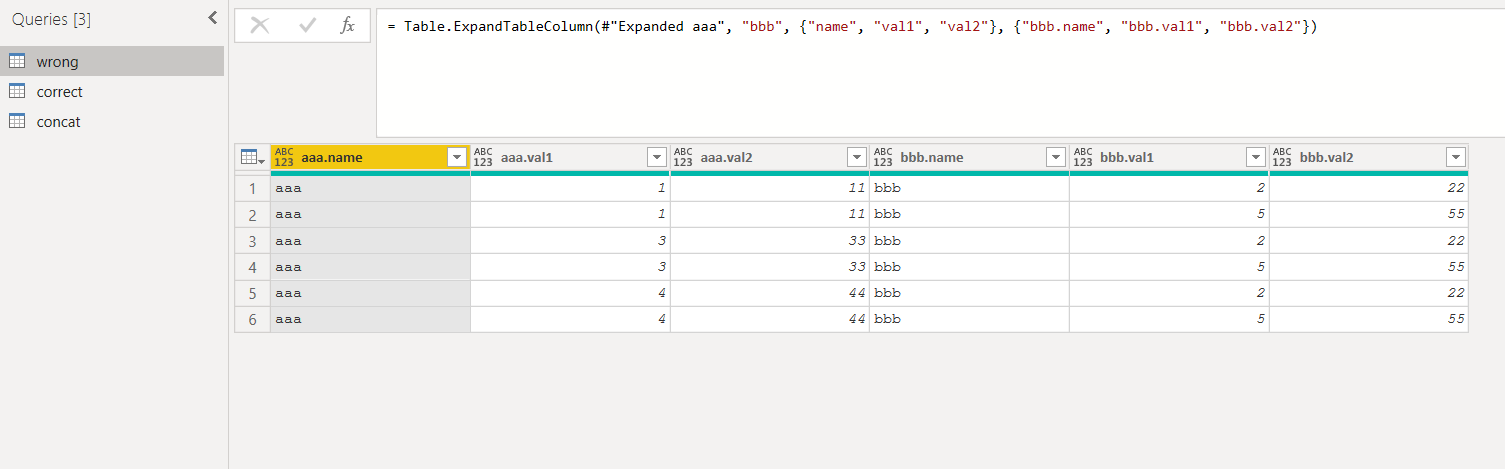Select row number 2

pos(252,214)
